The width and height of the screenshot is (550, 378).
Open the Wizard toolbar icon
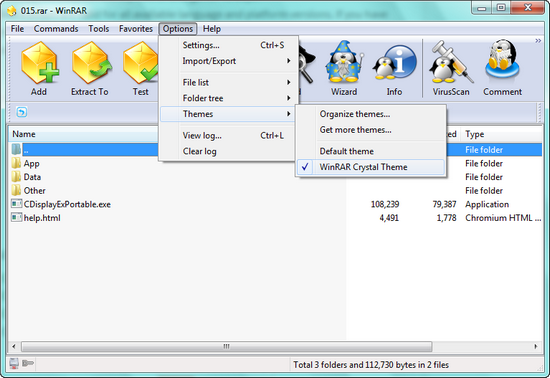344,62
